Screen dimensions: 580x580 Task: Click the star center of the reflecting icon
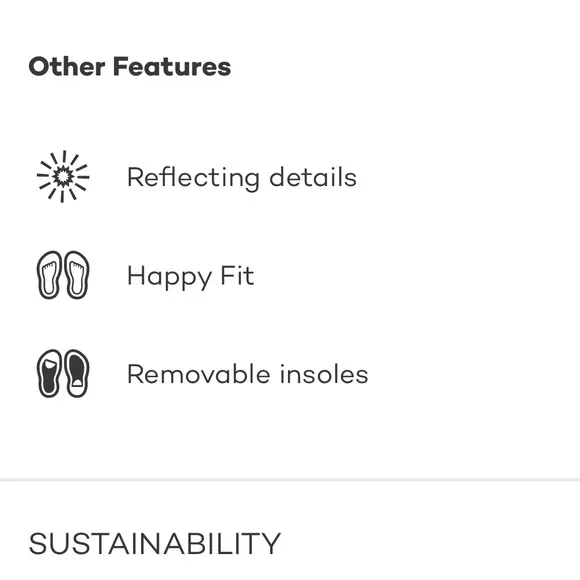[63, 176]
